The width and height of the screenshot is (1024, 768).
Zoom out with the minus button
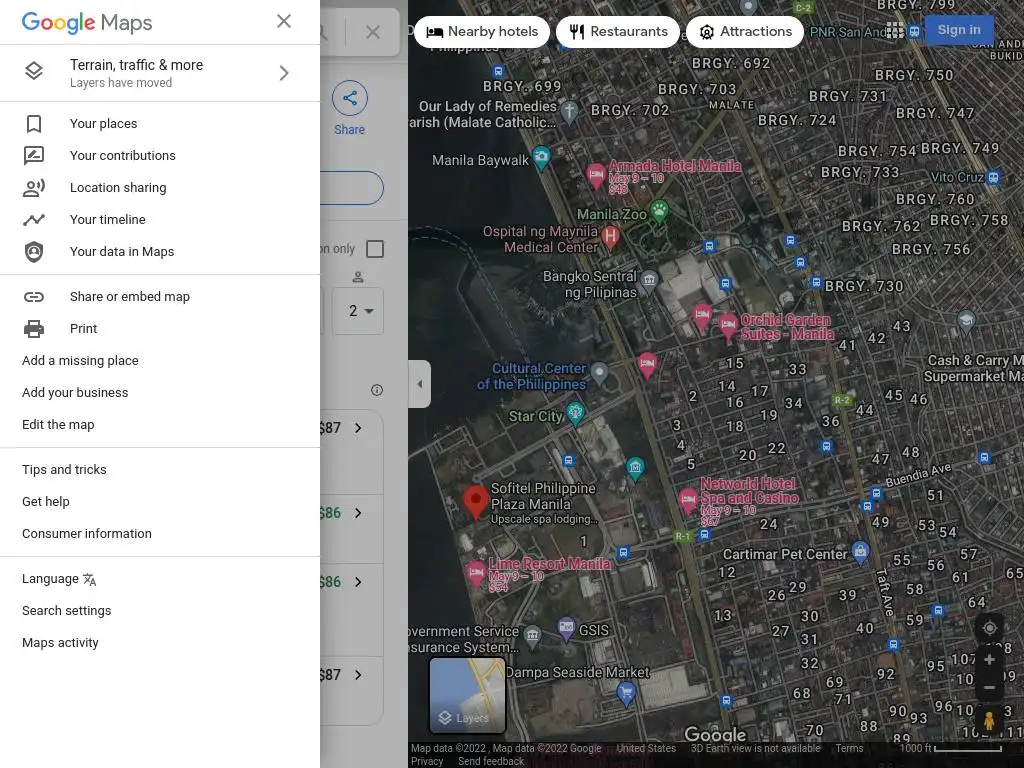(x=989, y=688)
